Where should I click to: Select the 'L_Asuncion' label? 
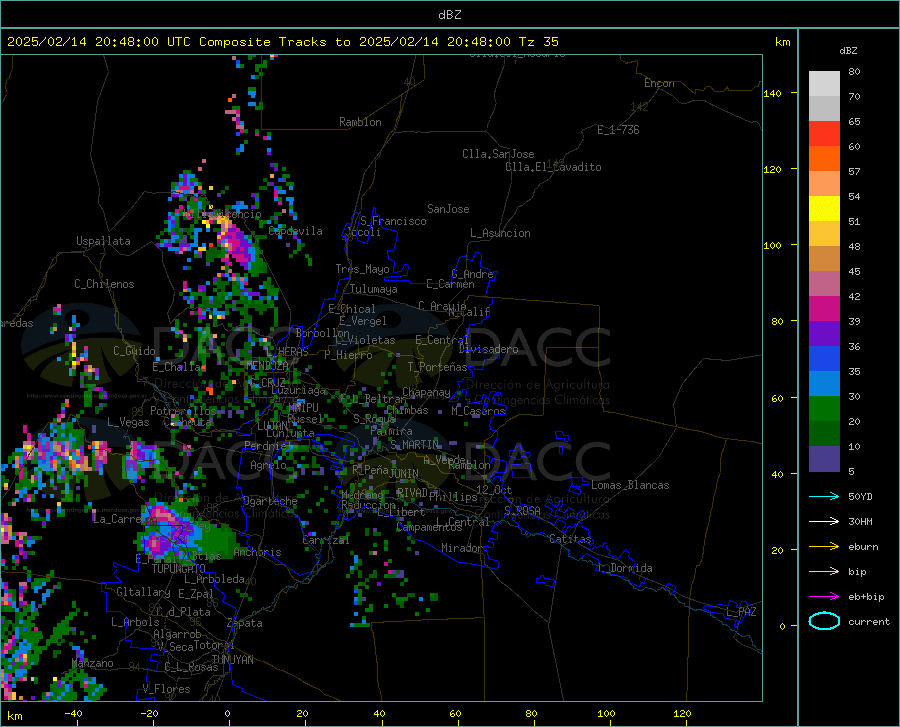[x=500, y=233]
